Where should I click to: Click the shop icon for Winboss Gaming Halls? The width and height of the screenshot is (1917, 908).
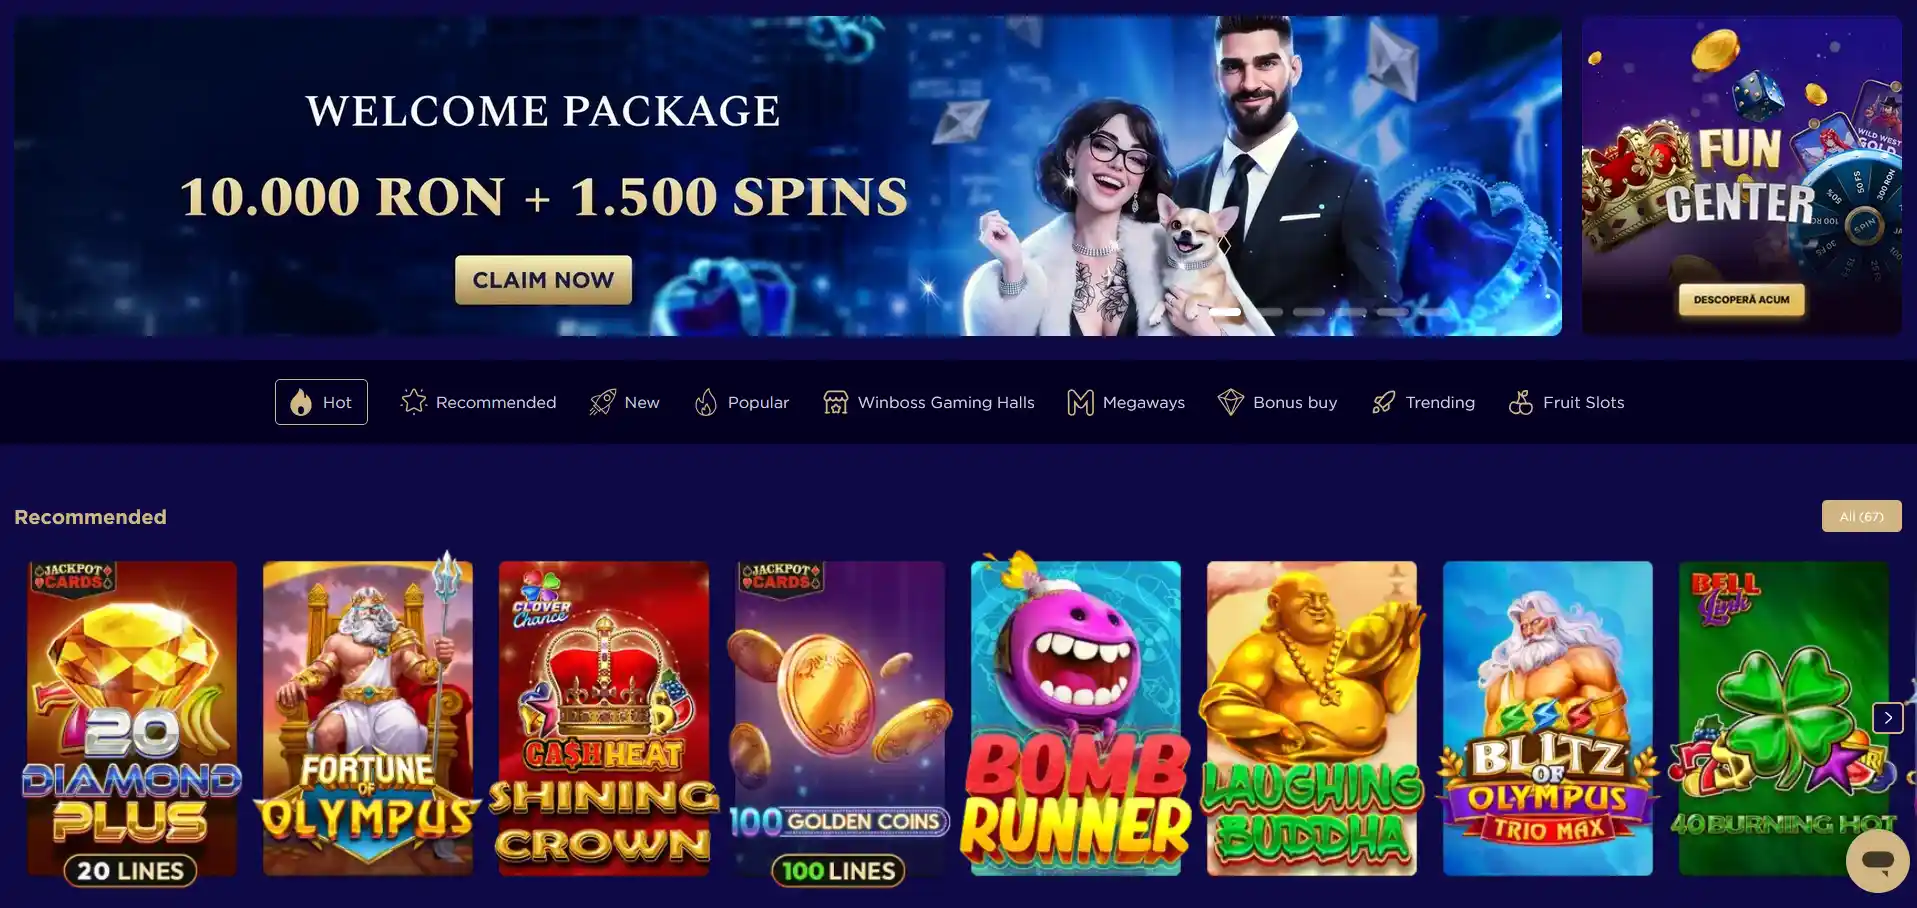[835, 402]
